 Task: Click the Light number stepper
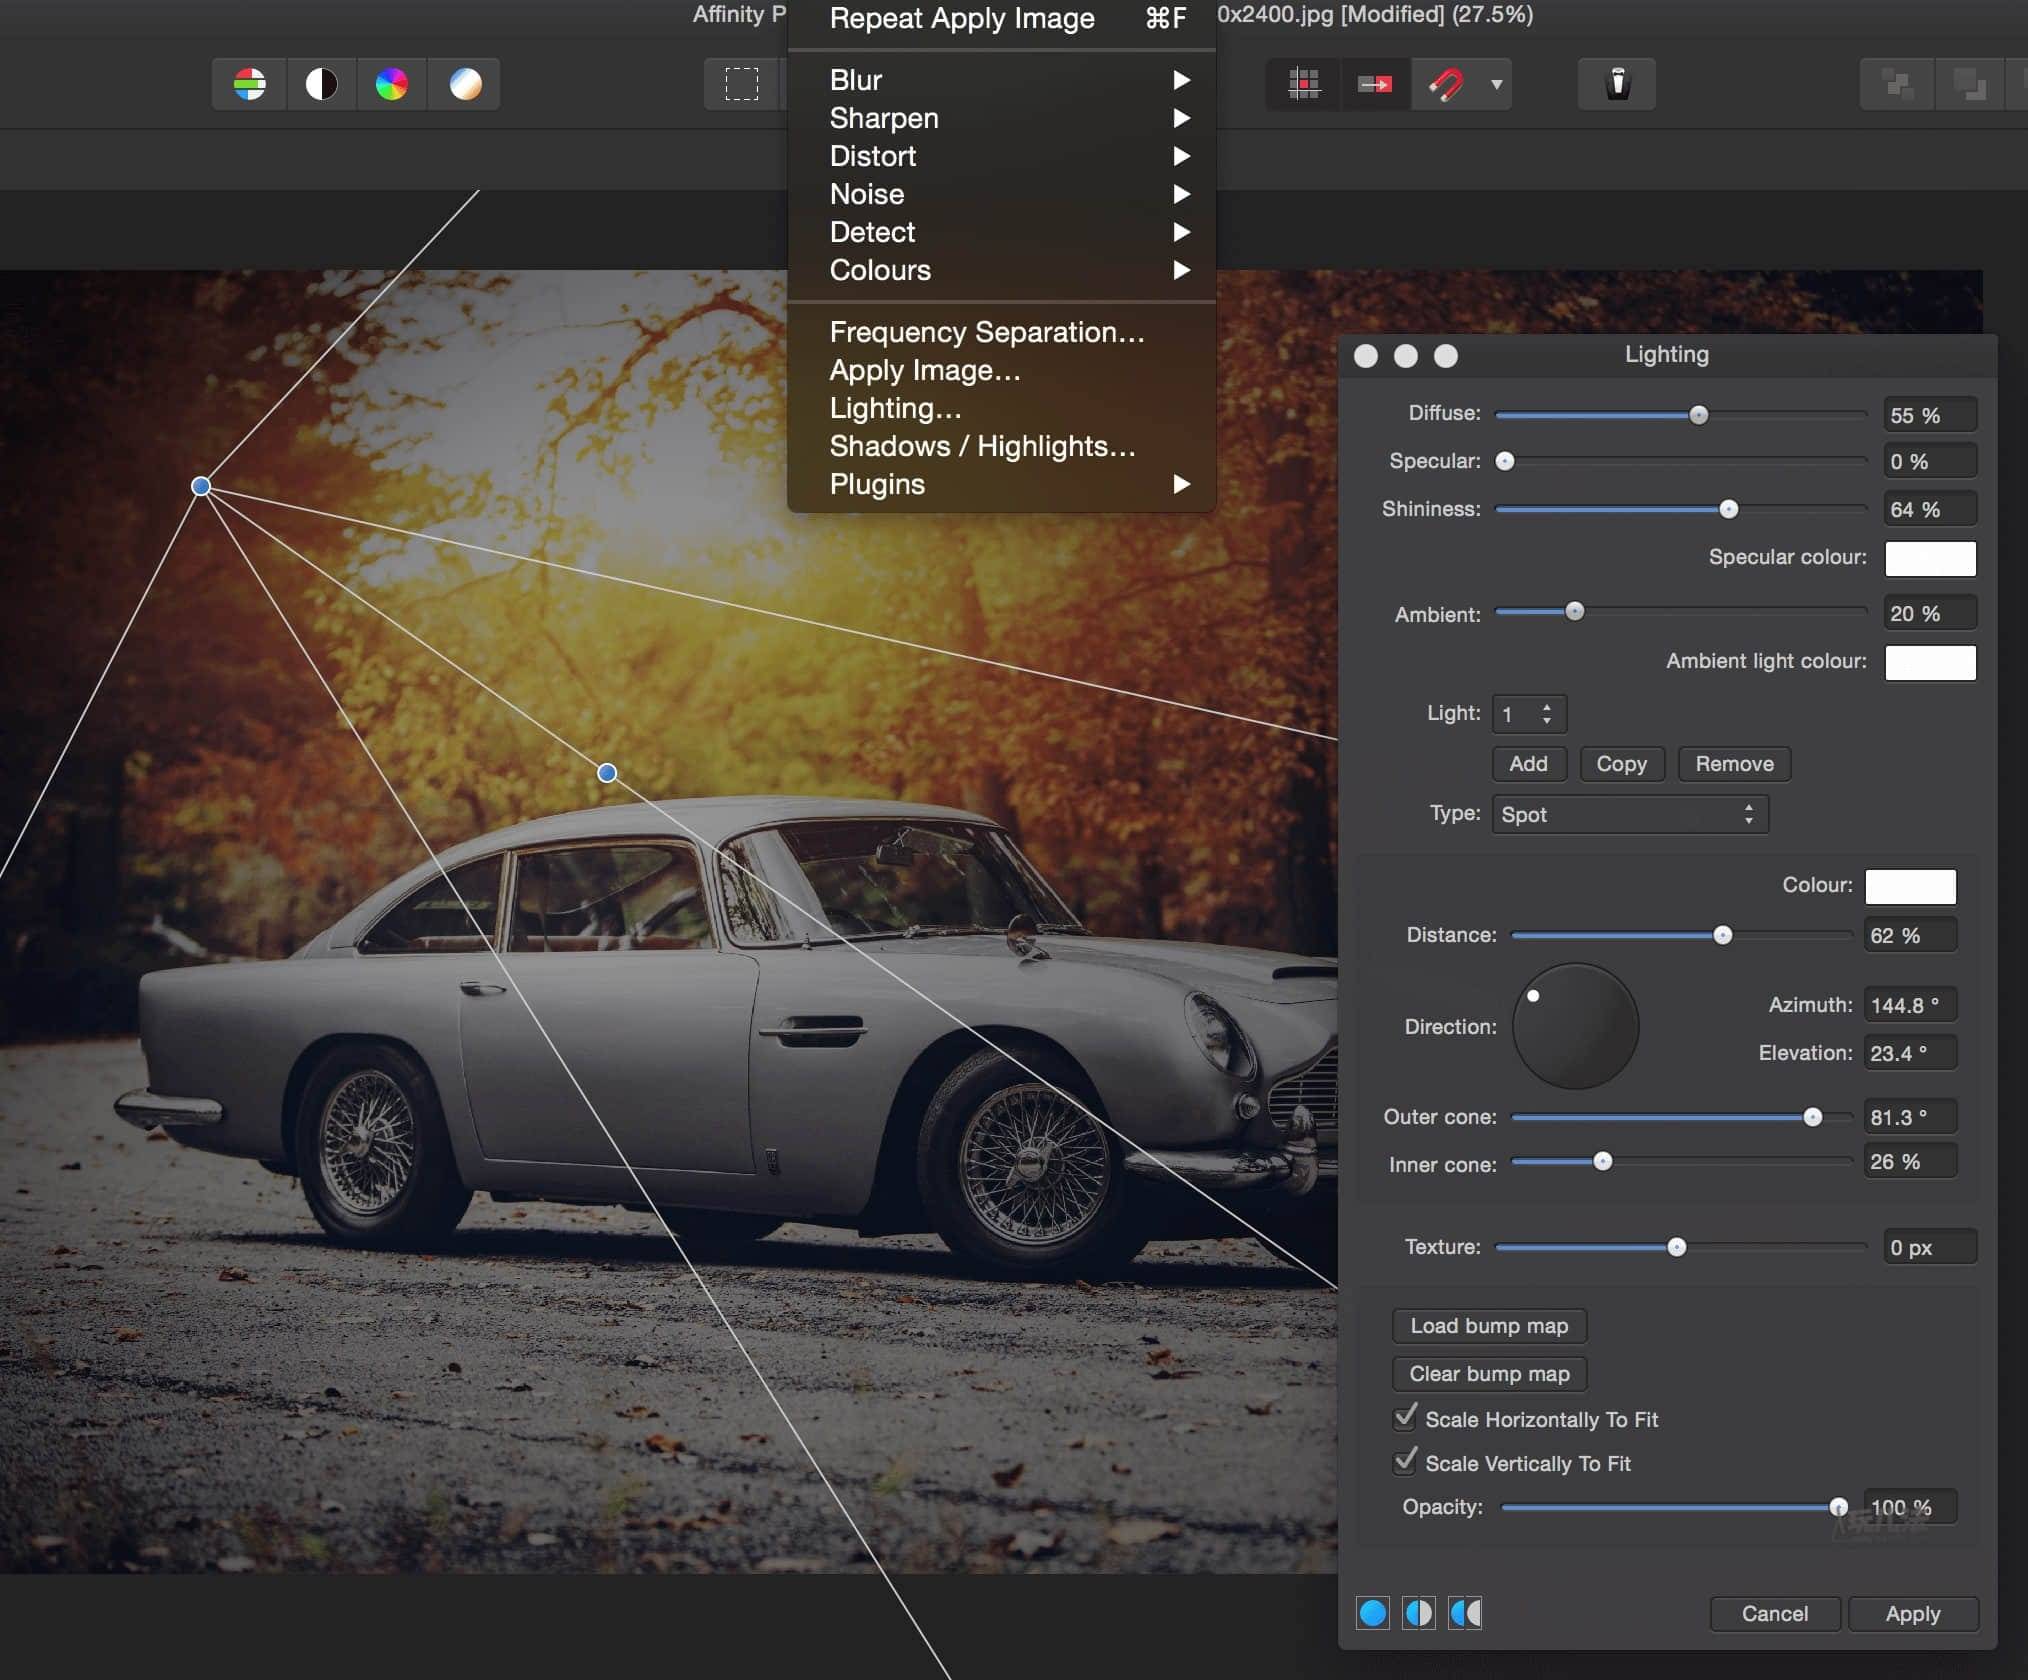(x=1547, y=714)
